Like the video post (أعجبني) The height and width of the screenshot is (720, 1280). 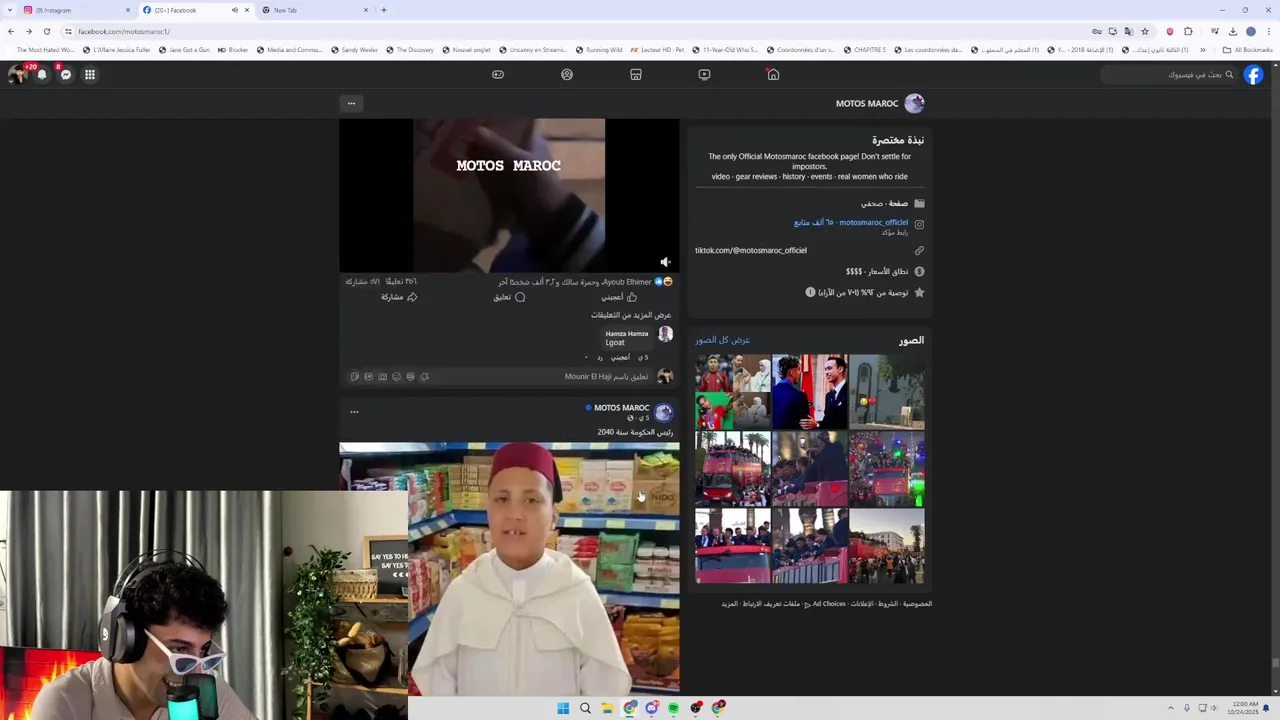coord(619,297)
